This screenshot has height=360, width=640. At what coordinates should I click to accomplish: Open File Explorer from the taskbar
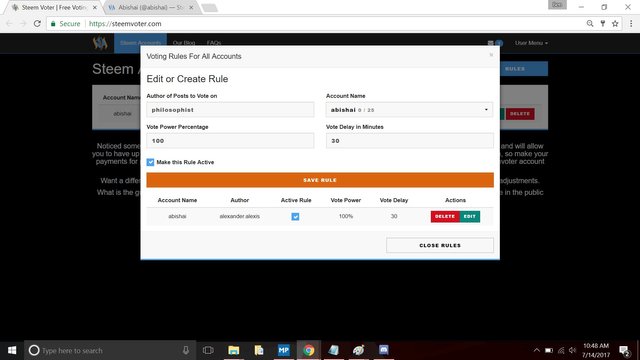(x=233, y=350)
